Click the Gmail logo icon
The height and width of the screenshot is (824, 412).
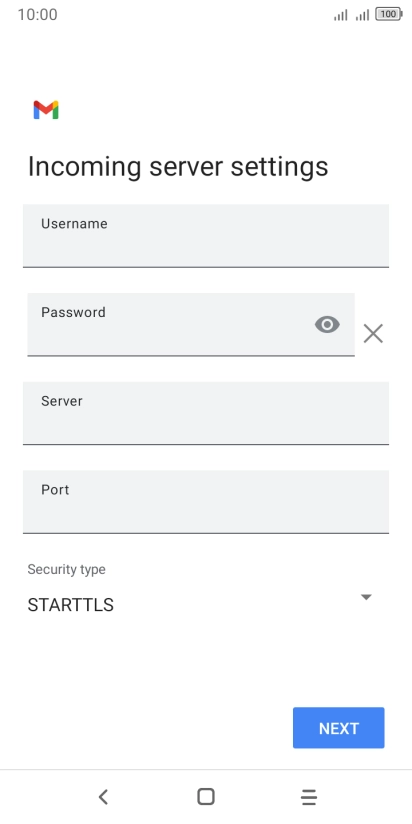pos(46,110)
